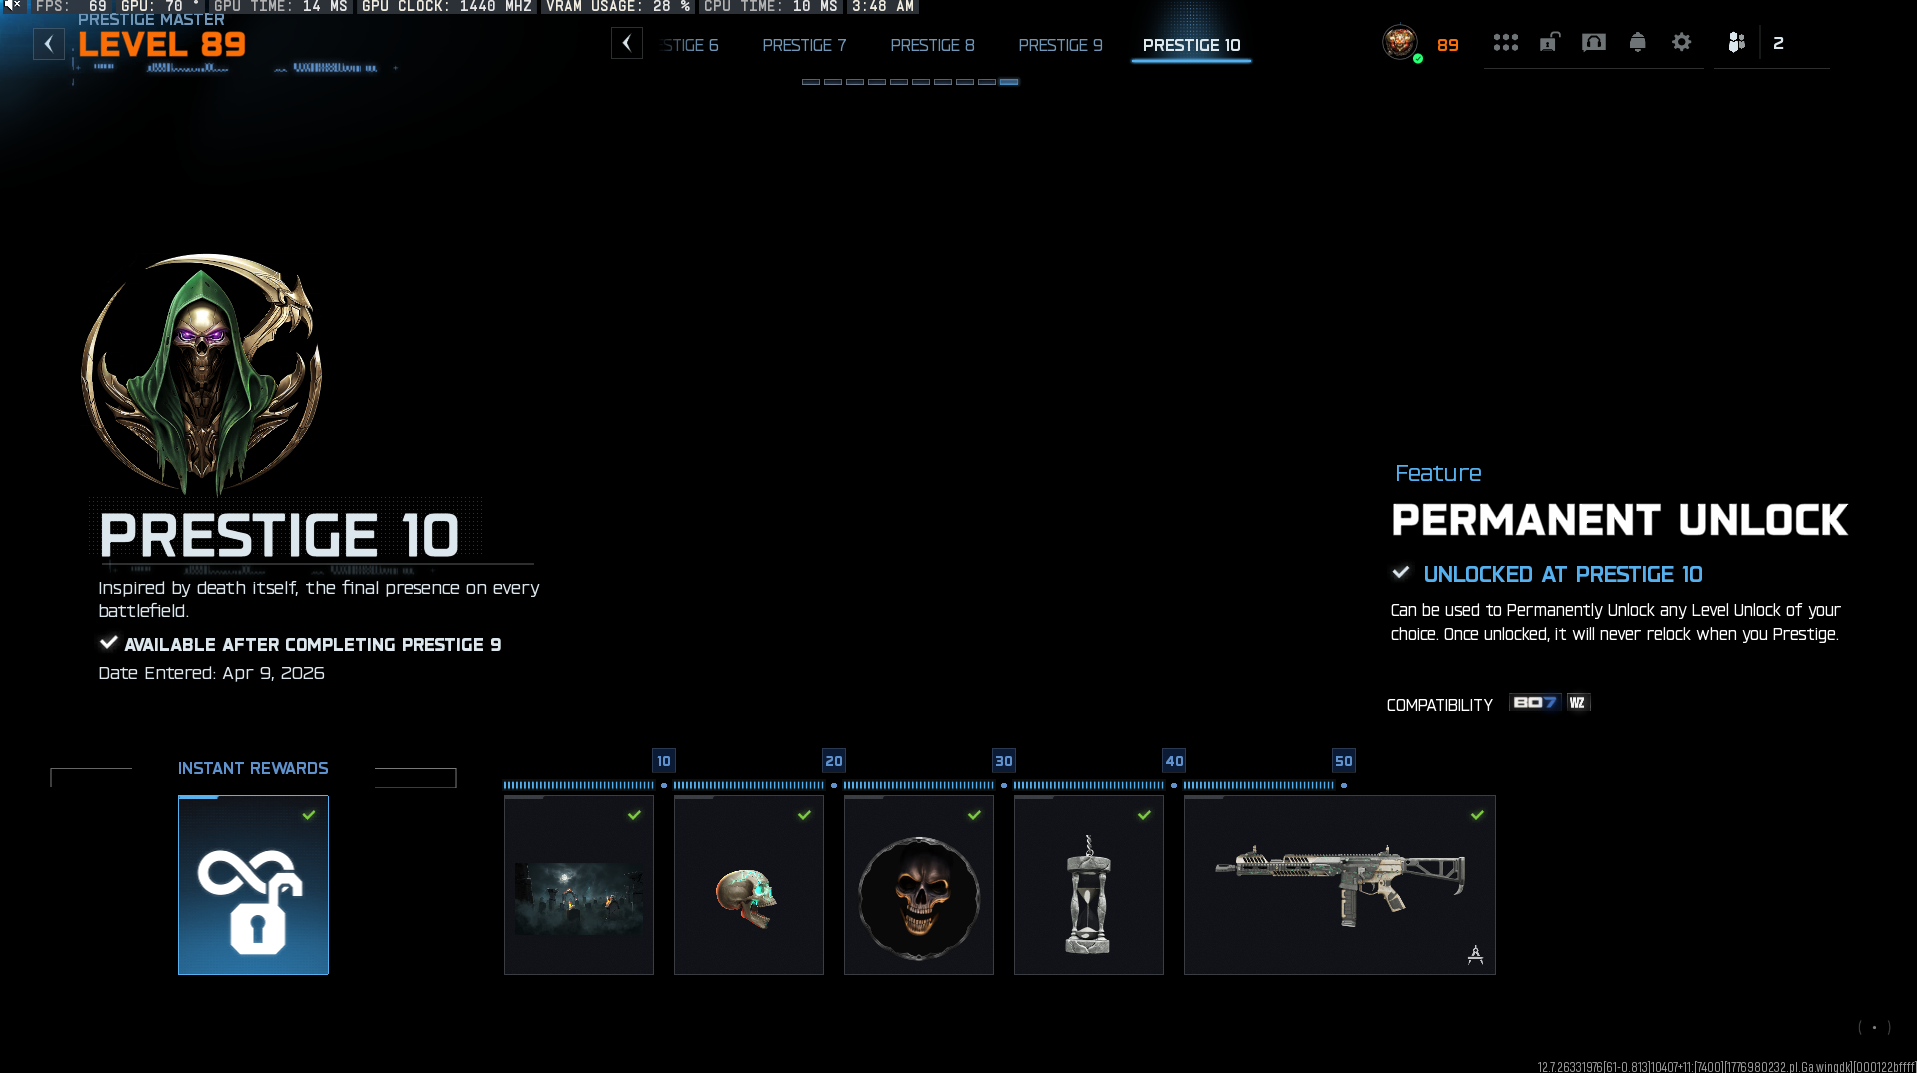Viewport: 1917px width, 1073px height.
Task: Click the Unlocked at Prestige 10 label
Action: [1562, 574]
